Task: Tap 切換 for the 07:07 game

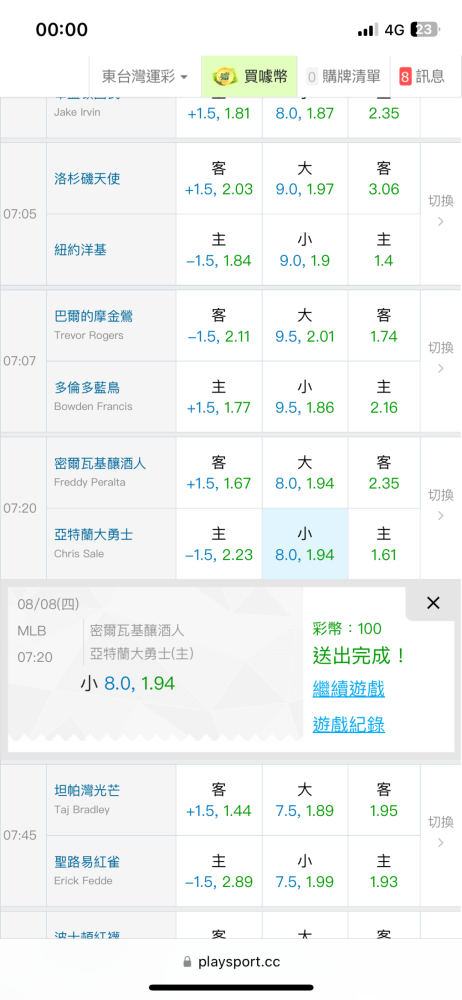Action: pos(440,357)
